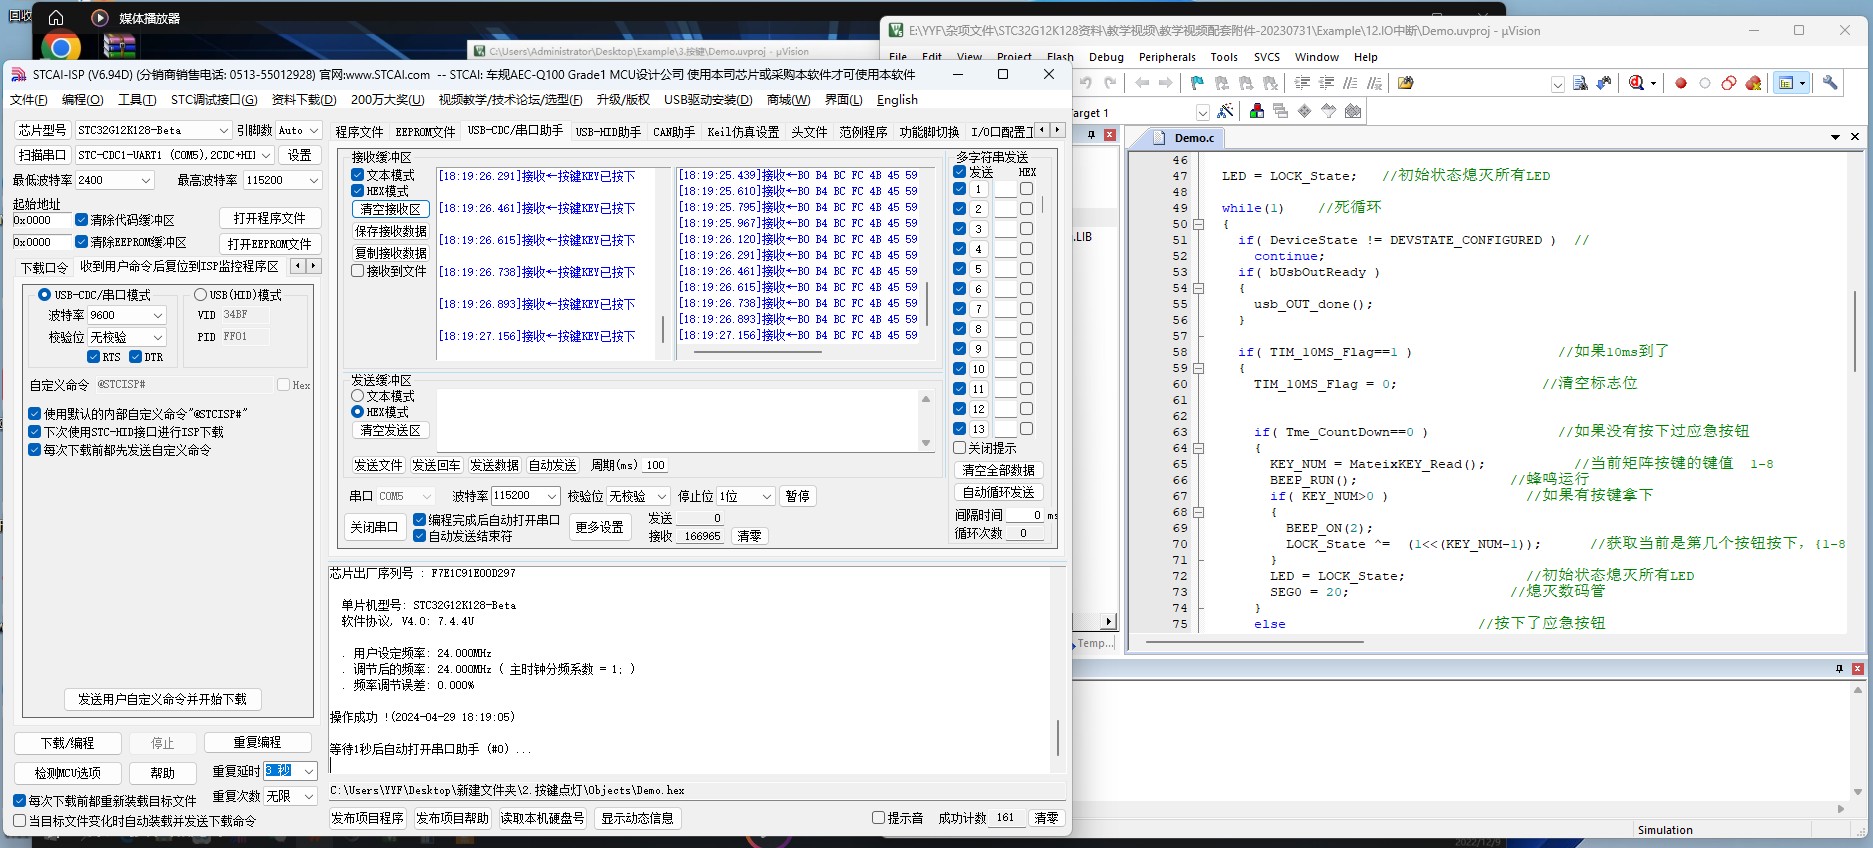Enable the 接收到文件 checkbox
This screenshot has width=1873, height=848.
click(358, 271)
